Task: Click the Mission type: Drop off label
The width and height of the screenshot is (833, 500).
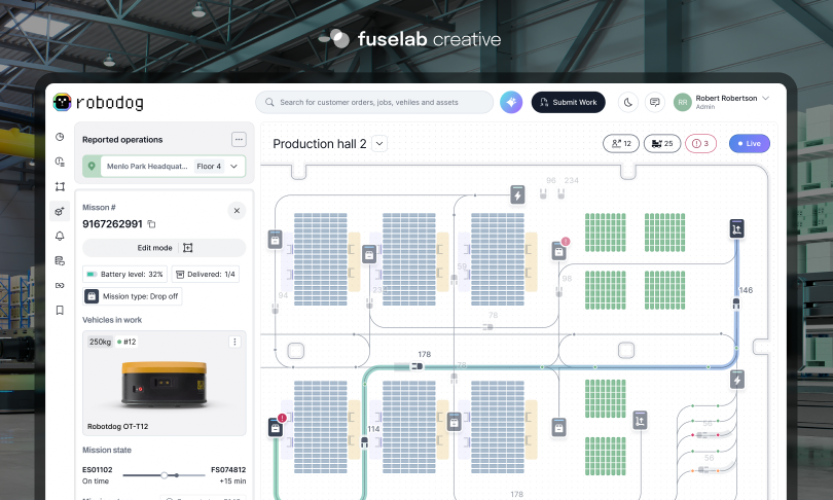Action: click(132, 296)
